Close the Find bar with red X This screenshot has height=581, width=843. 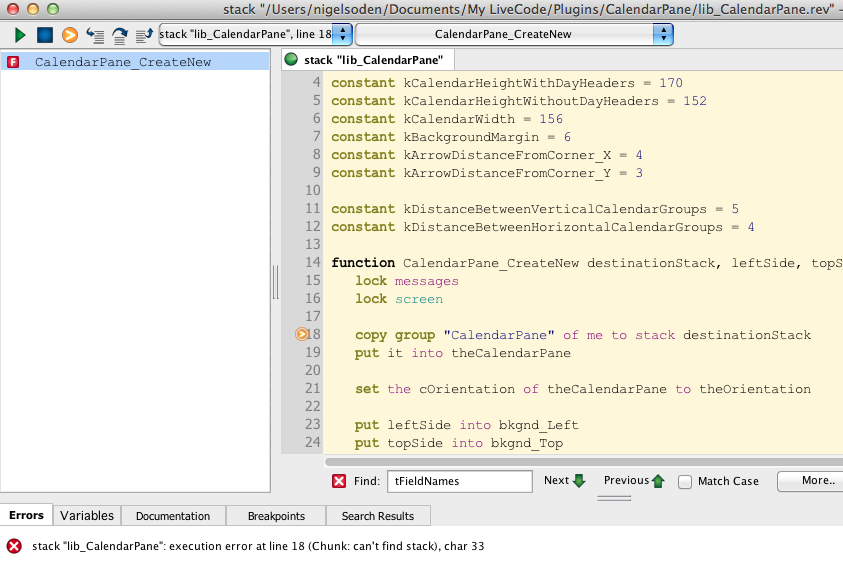339,481
